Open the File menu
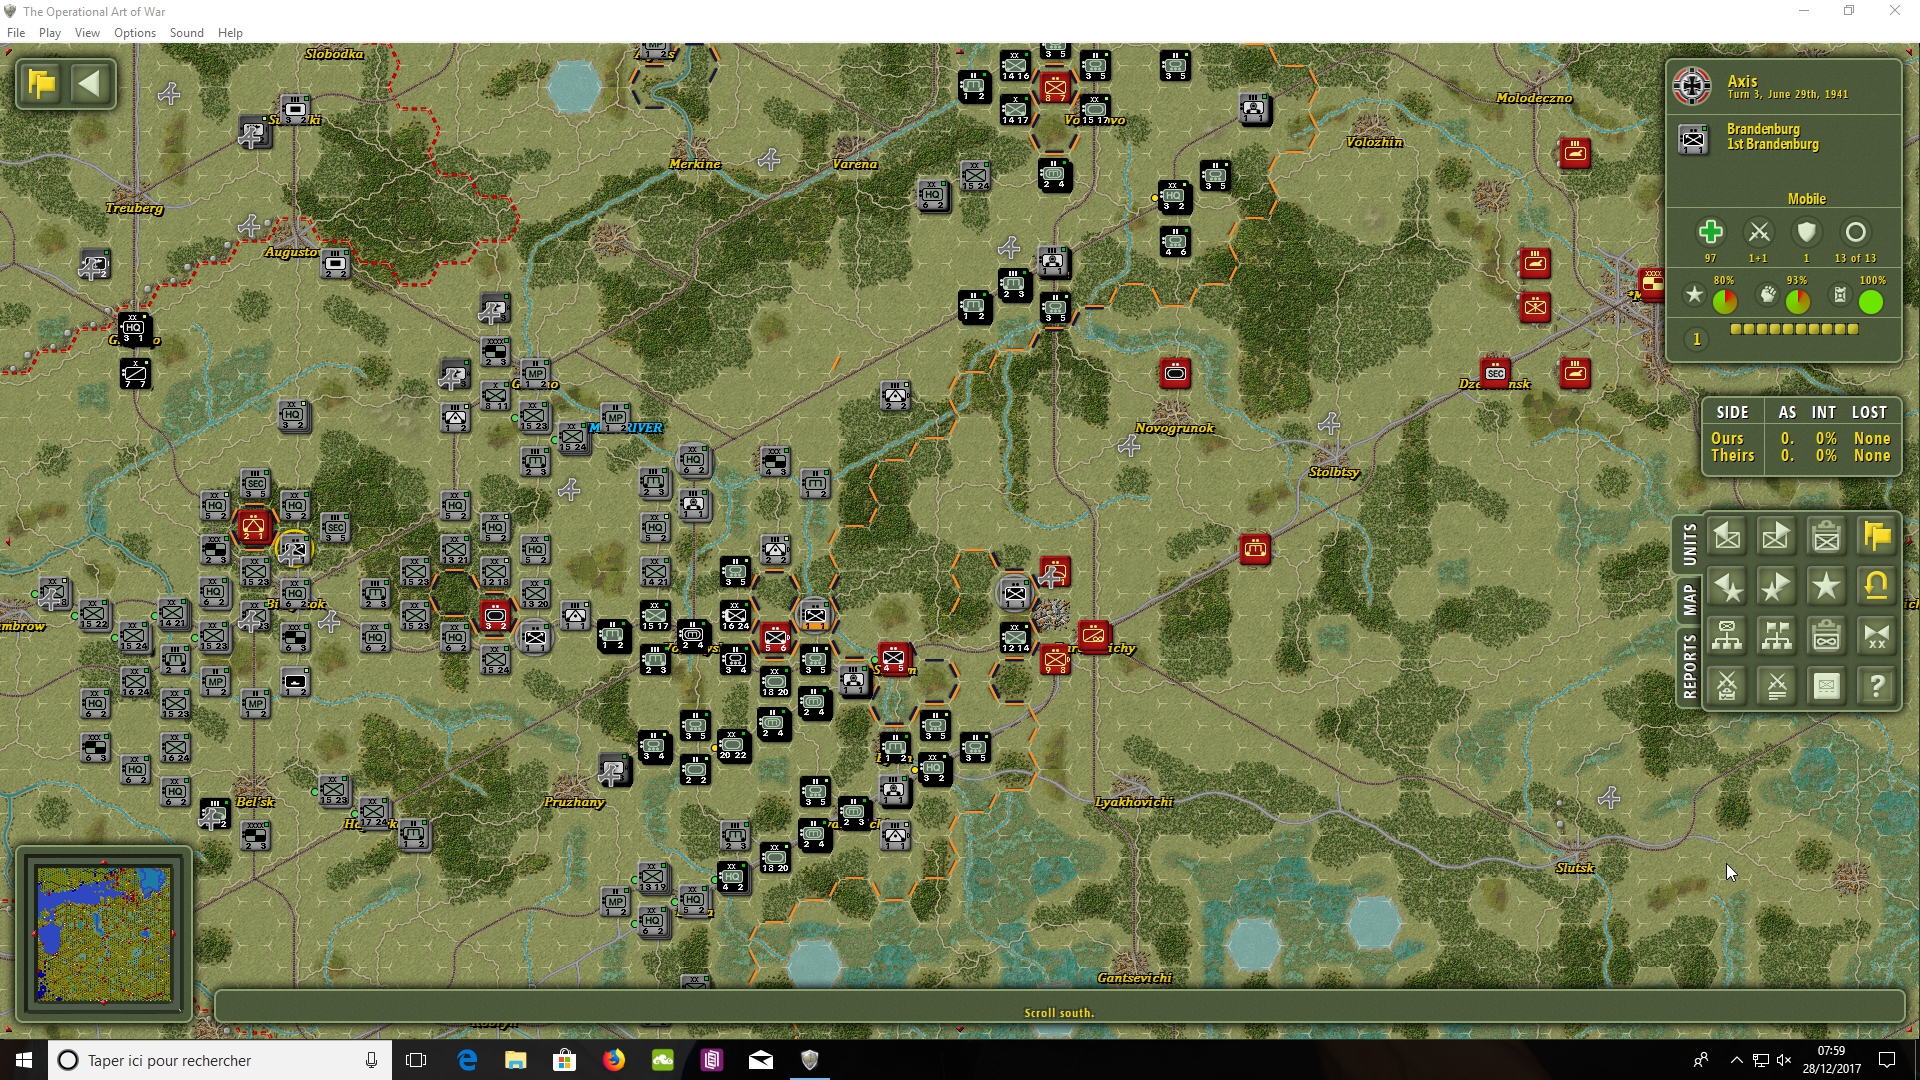The image size is (1920, 1080). 16,33
